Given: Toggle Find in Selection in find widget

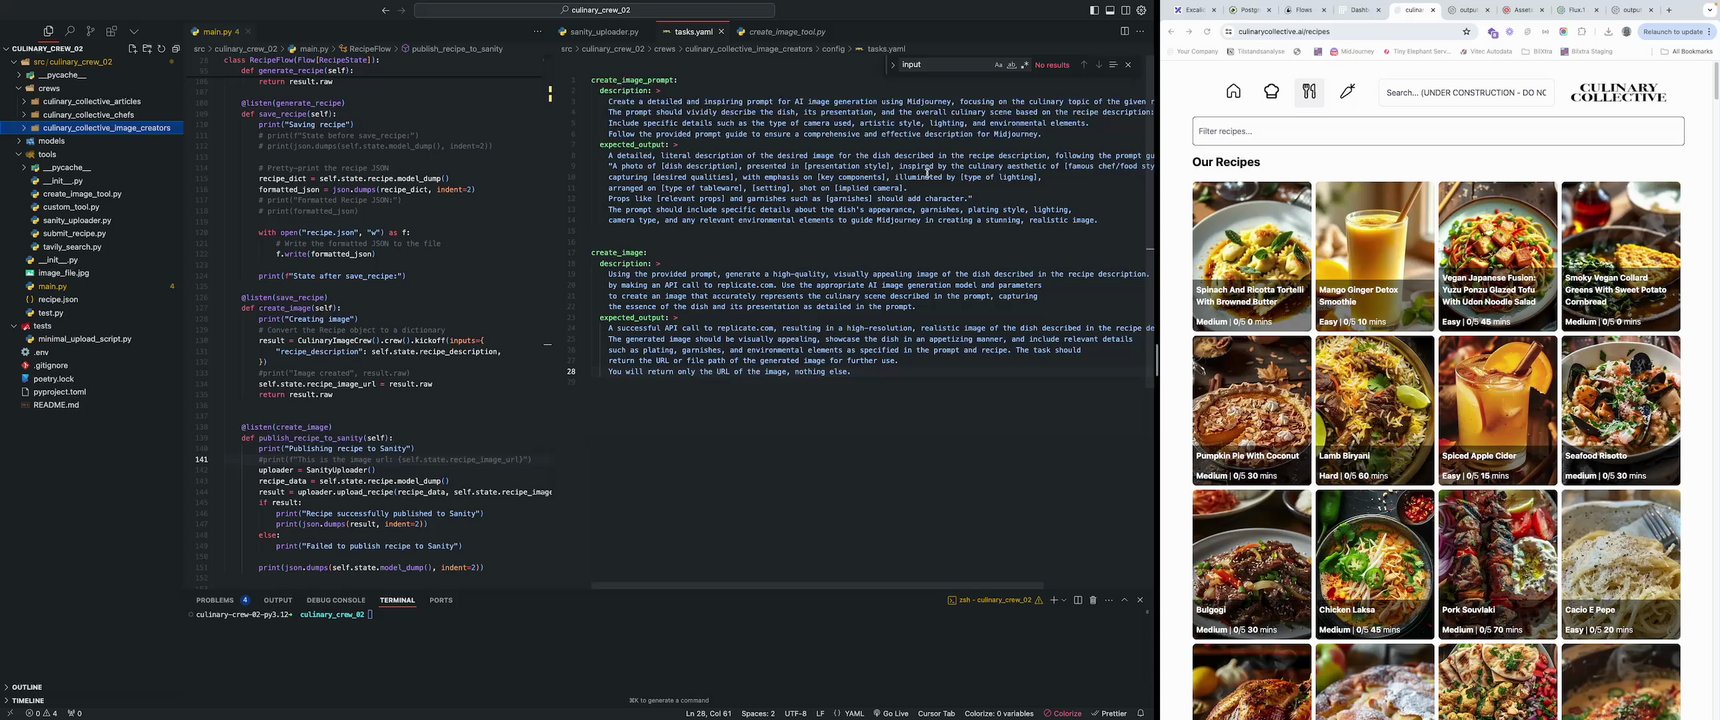Looking at the screenshot, I should click(x=1113, y=65).
